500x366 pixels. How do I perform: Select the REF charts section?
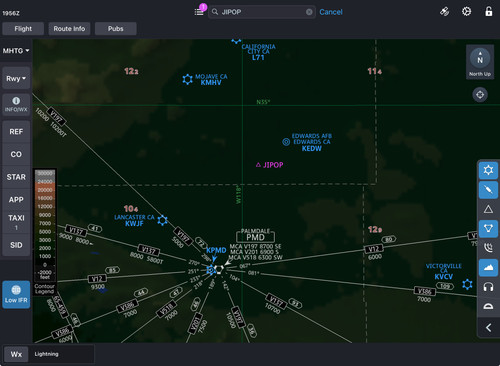point(16,132)
